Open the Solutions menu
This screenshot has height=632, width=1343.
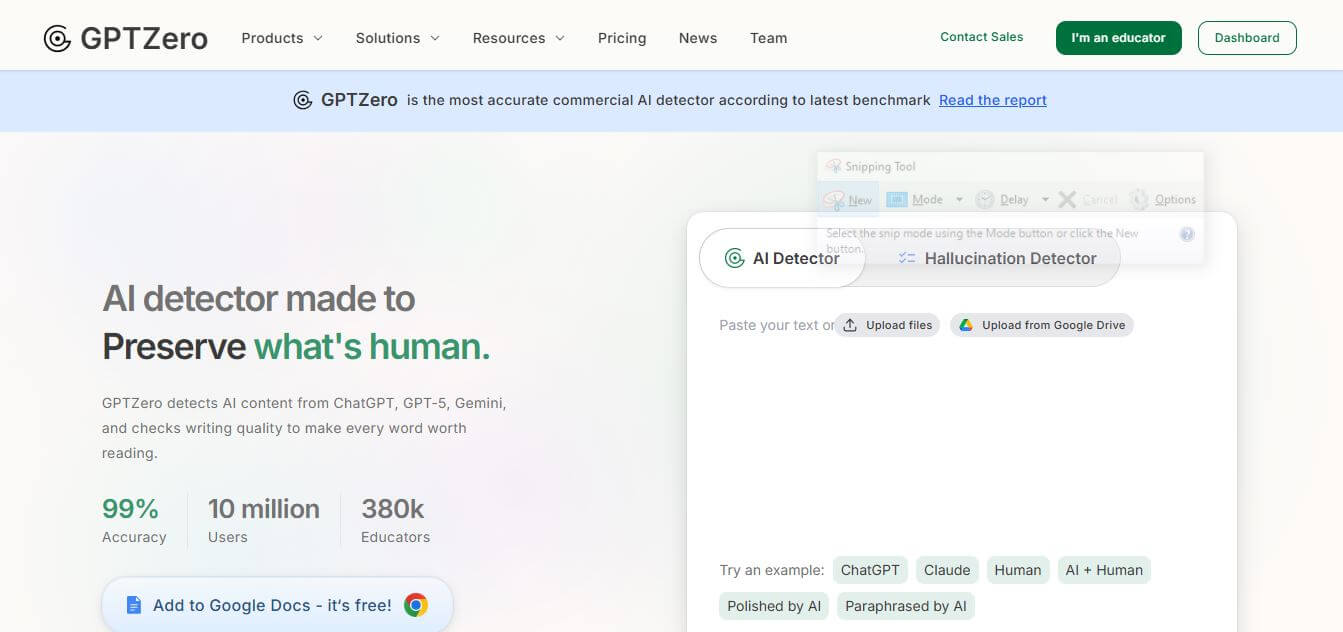pyautogui.click(x=396, y=37)
